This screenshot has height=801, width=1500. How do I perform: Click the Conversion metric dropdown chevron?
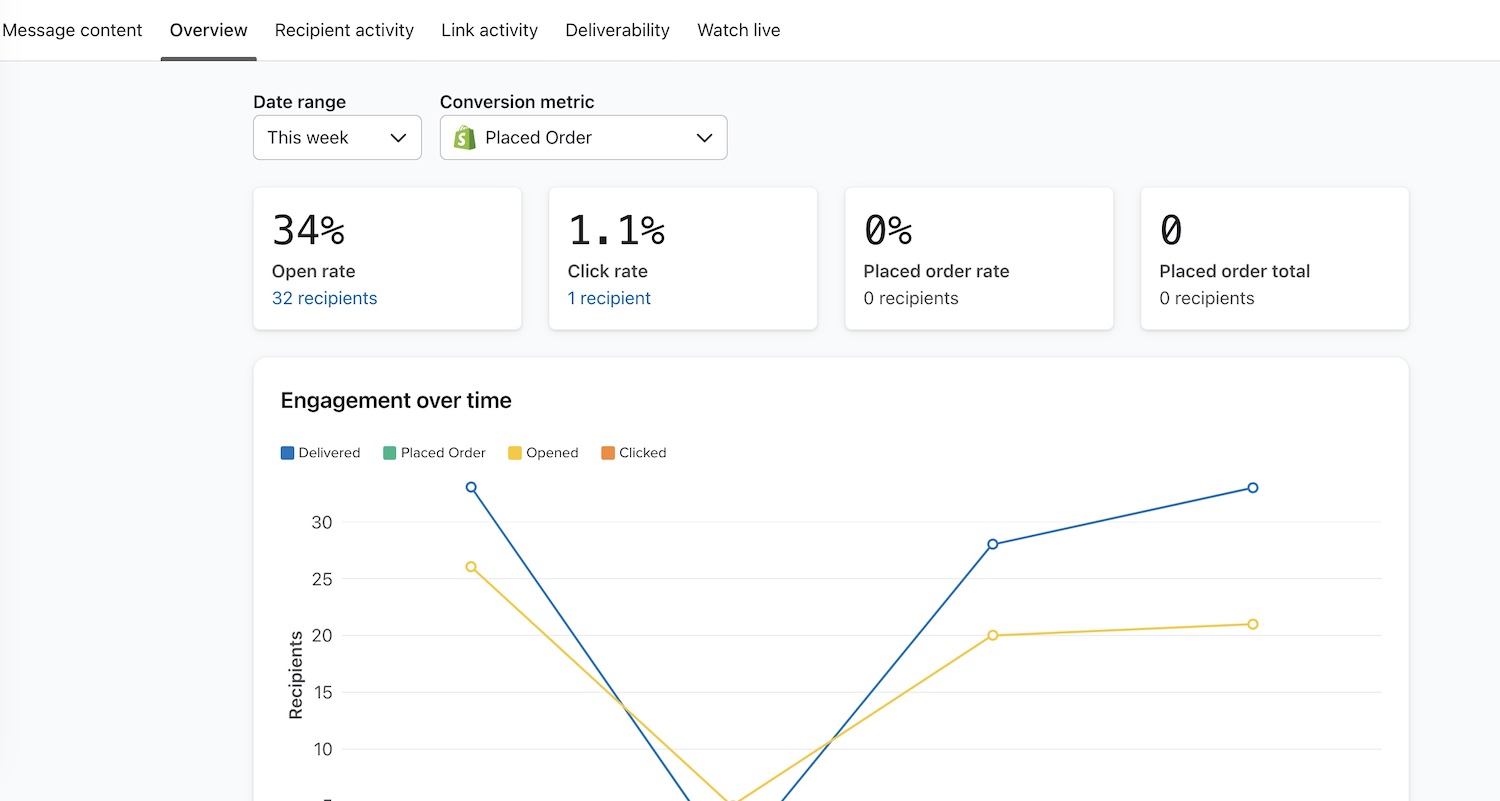(x=705, y=137)
